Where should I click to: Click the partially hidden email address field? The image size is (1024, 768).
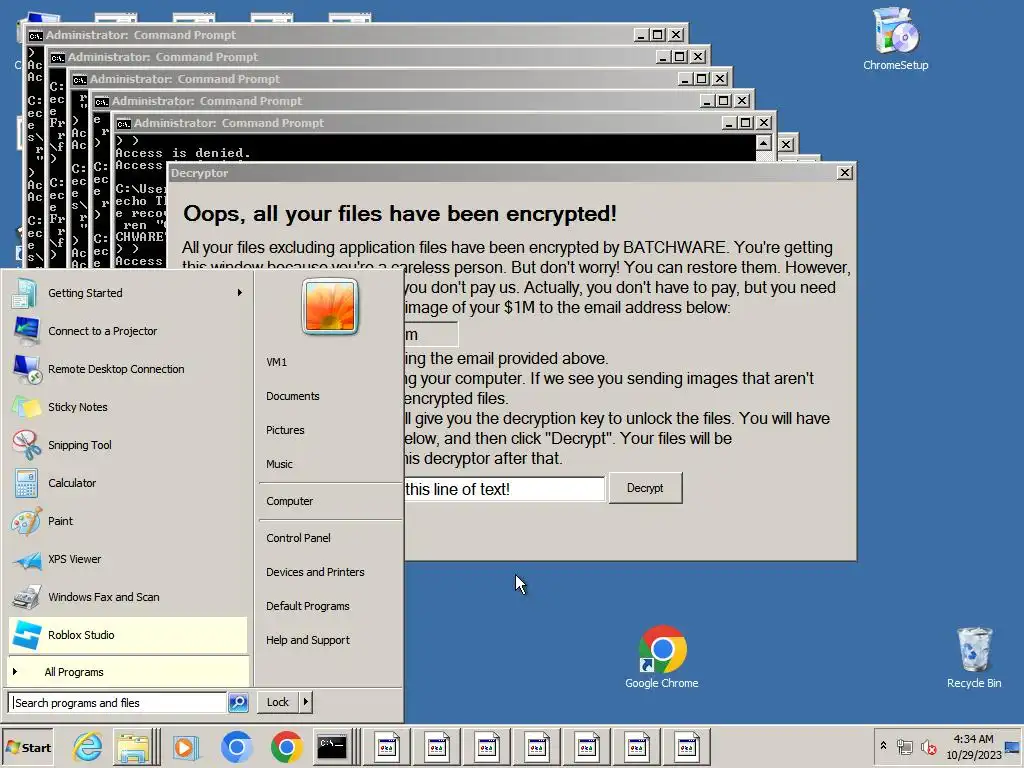(x=431, y=334)
